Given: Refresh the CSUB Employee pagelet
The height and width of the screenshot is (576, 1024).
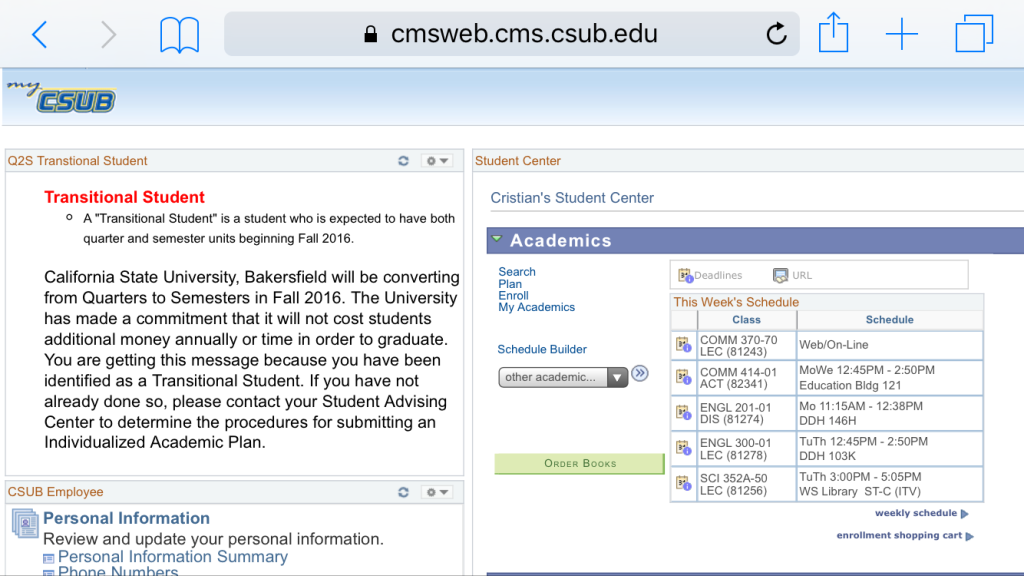Looking at the screenshot, I should 404,492.
